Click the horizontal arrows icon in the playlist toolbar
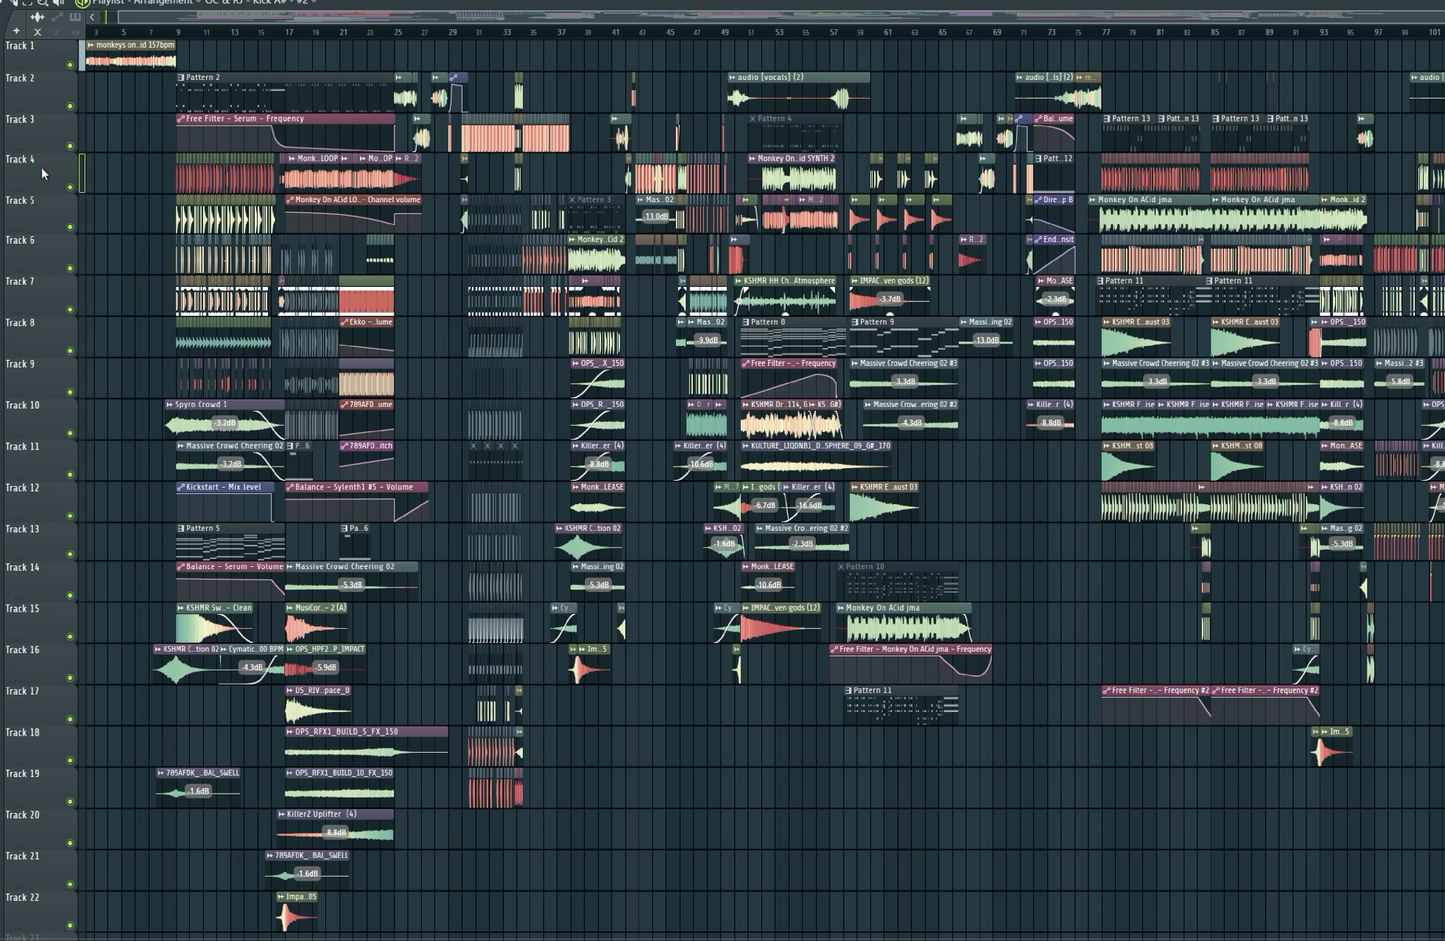Viewport: 1445px width, 941px height. [x=76, y=32]
